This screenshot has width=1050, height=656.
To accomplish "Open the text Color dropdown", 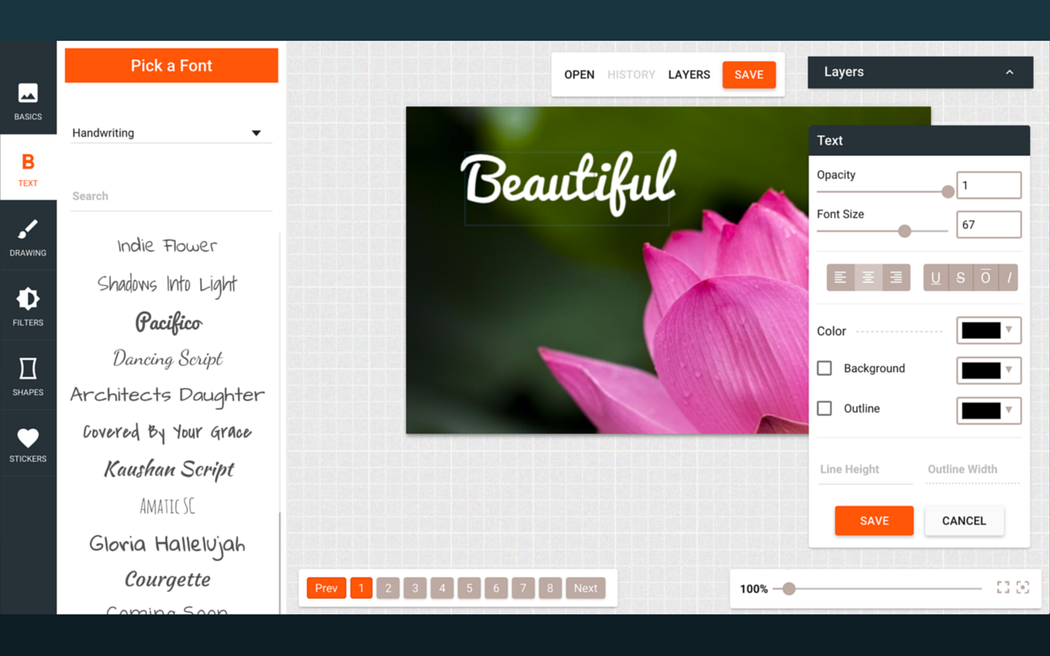I will pyautogui.click(x=988, y=331).
